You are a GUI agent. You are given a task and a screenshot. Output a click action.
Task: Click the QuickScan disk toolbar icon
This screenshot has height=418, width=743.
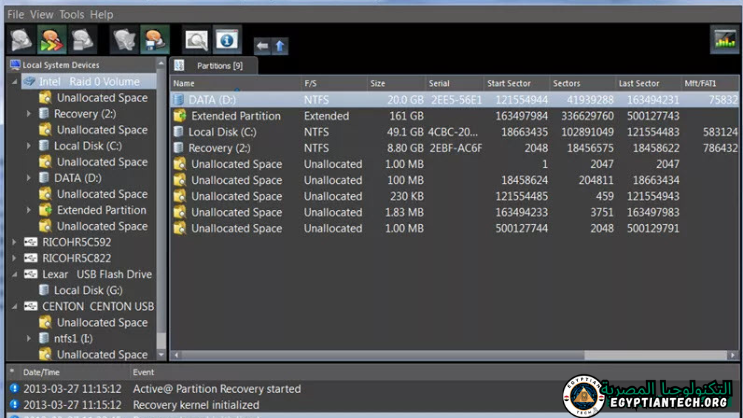coord(22,40)
